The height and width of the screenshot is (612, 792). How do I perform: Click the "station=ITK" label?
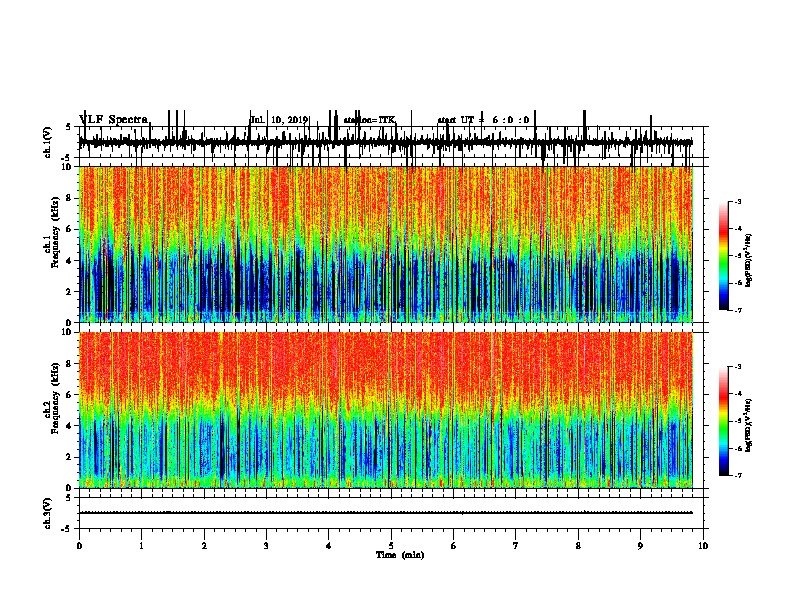[x=370, y=120]
